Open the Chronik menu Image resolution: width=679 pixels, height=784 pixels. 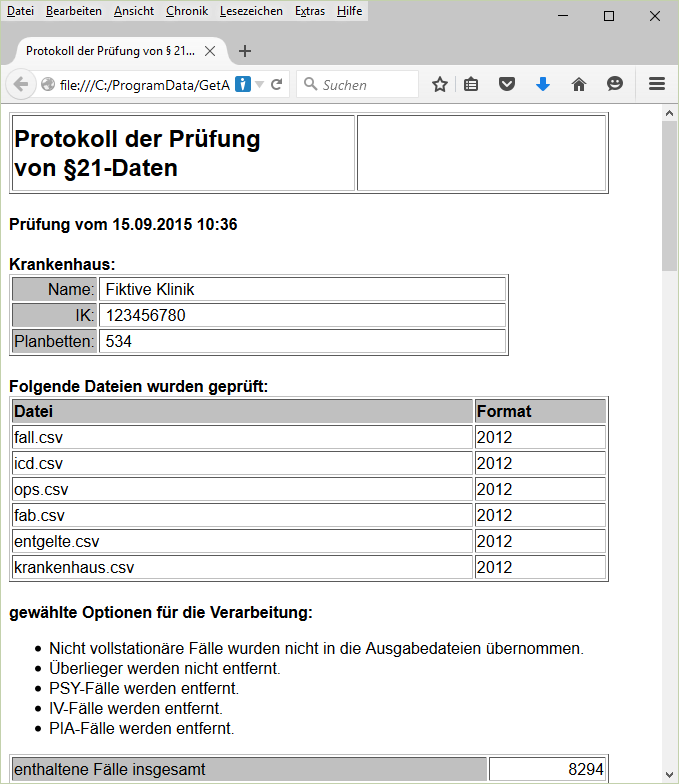tap(187, 10)
